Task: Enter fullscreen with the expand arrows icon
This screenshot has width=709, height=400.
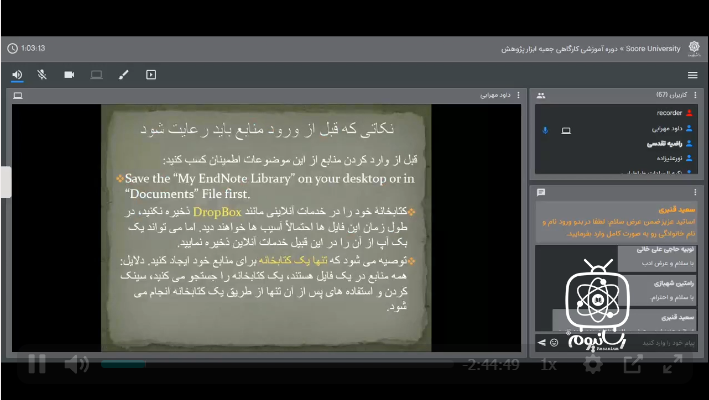Action: click(672, 364)
